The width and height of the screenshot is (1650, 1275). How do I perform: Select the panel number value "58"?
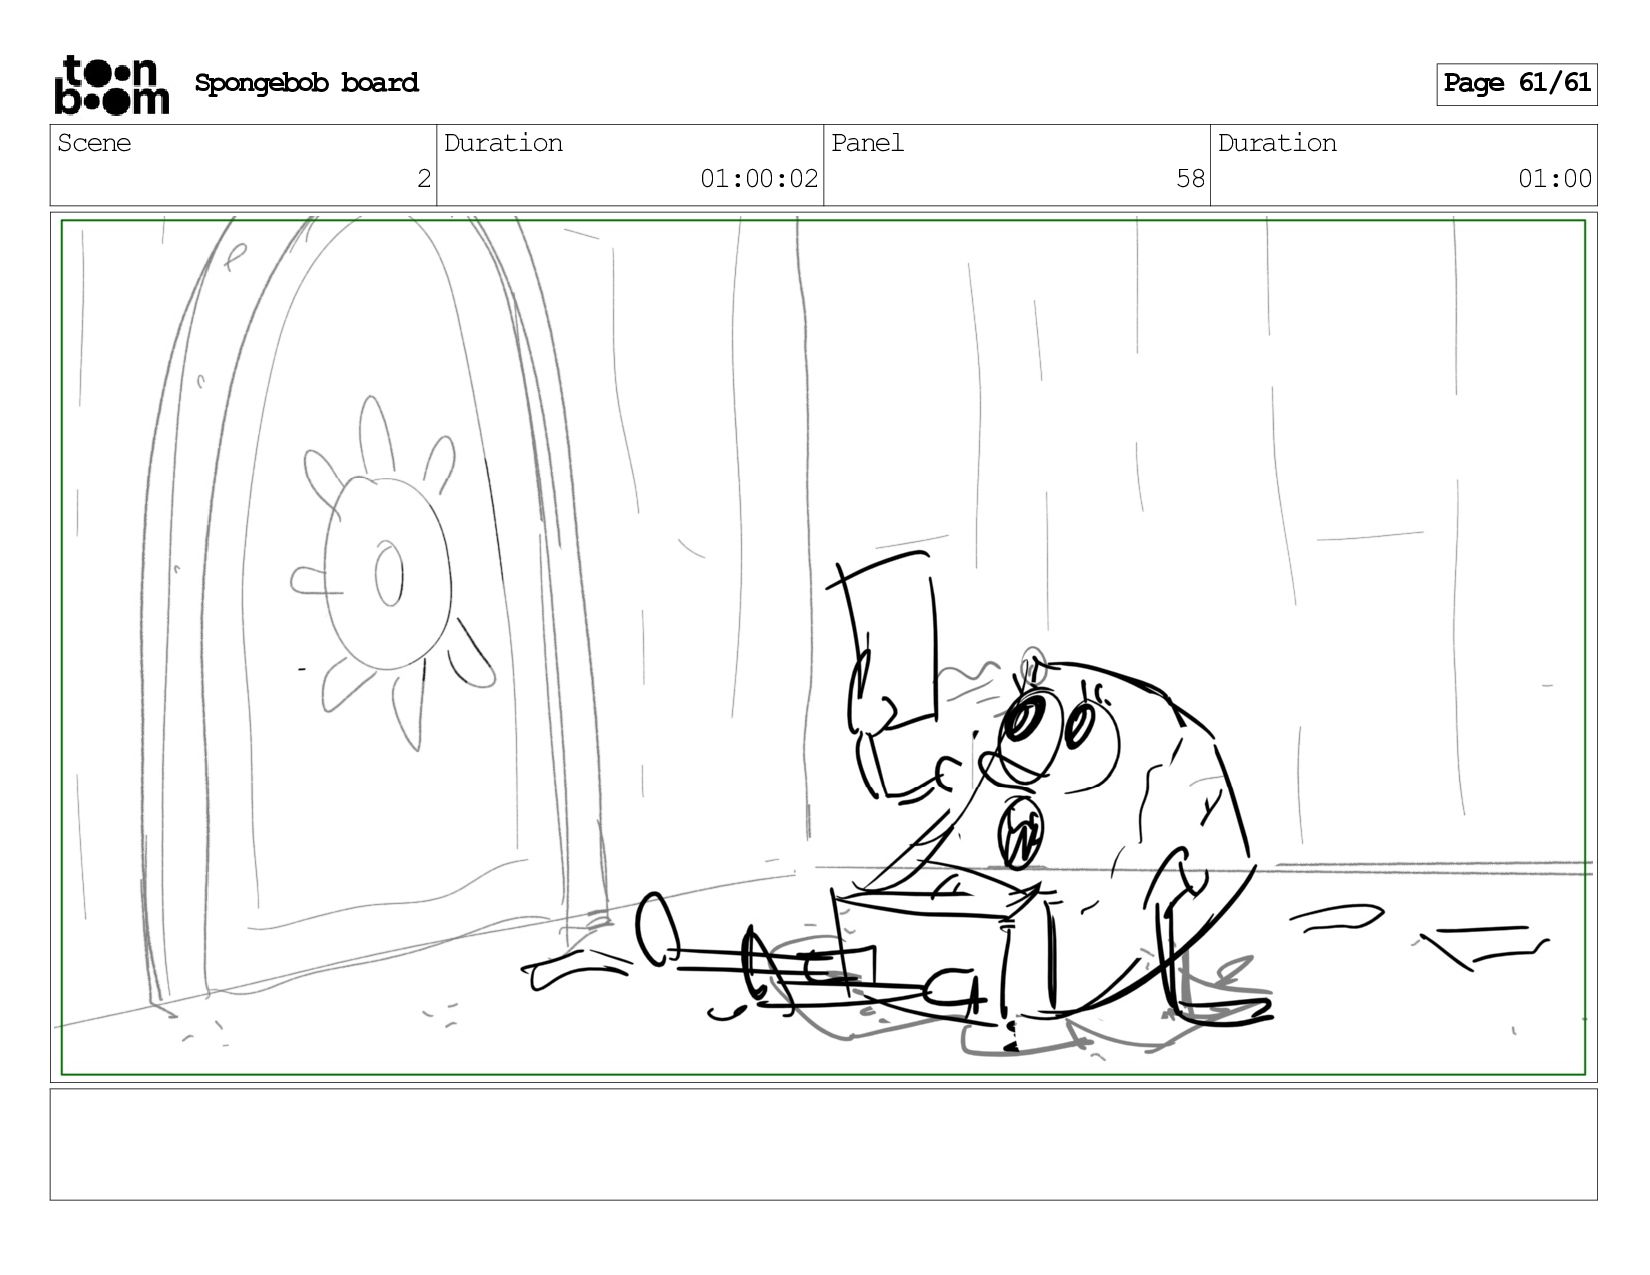point(1190,179)
